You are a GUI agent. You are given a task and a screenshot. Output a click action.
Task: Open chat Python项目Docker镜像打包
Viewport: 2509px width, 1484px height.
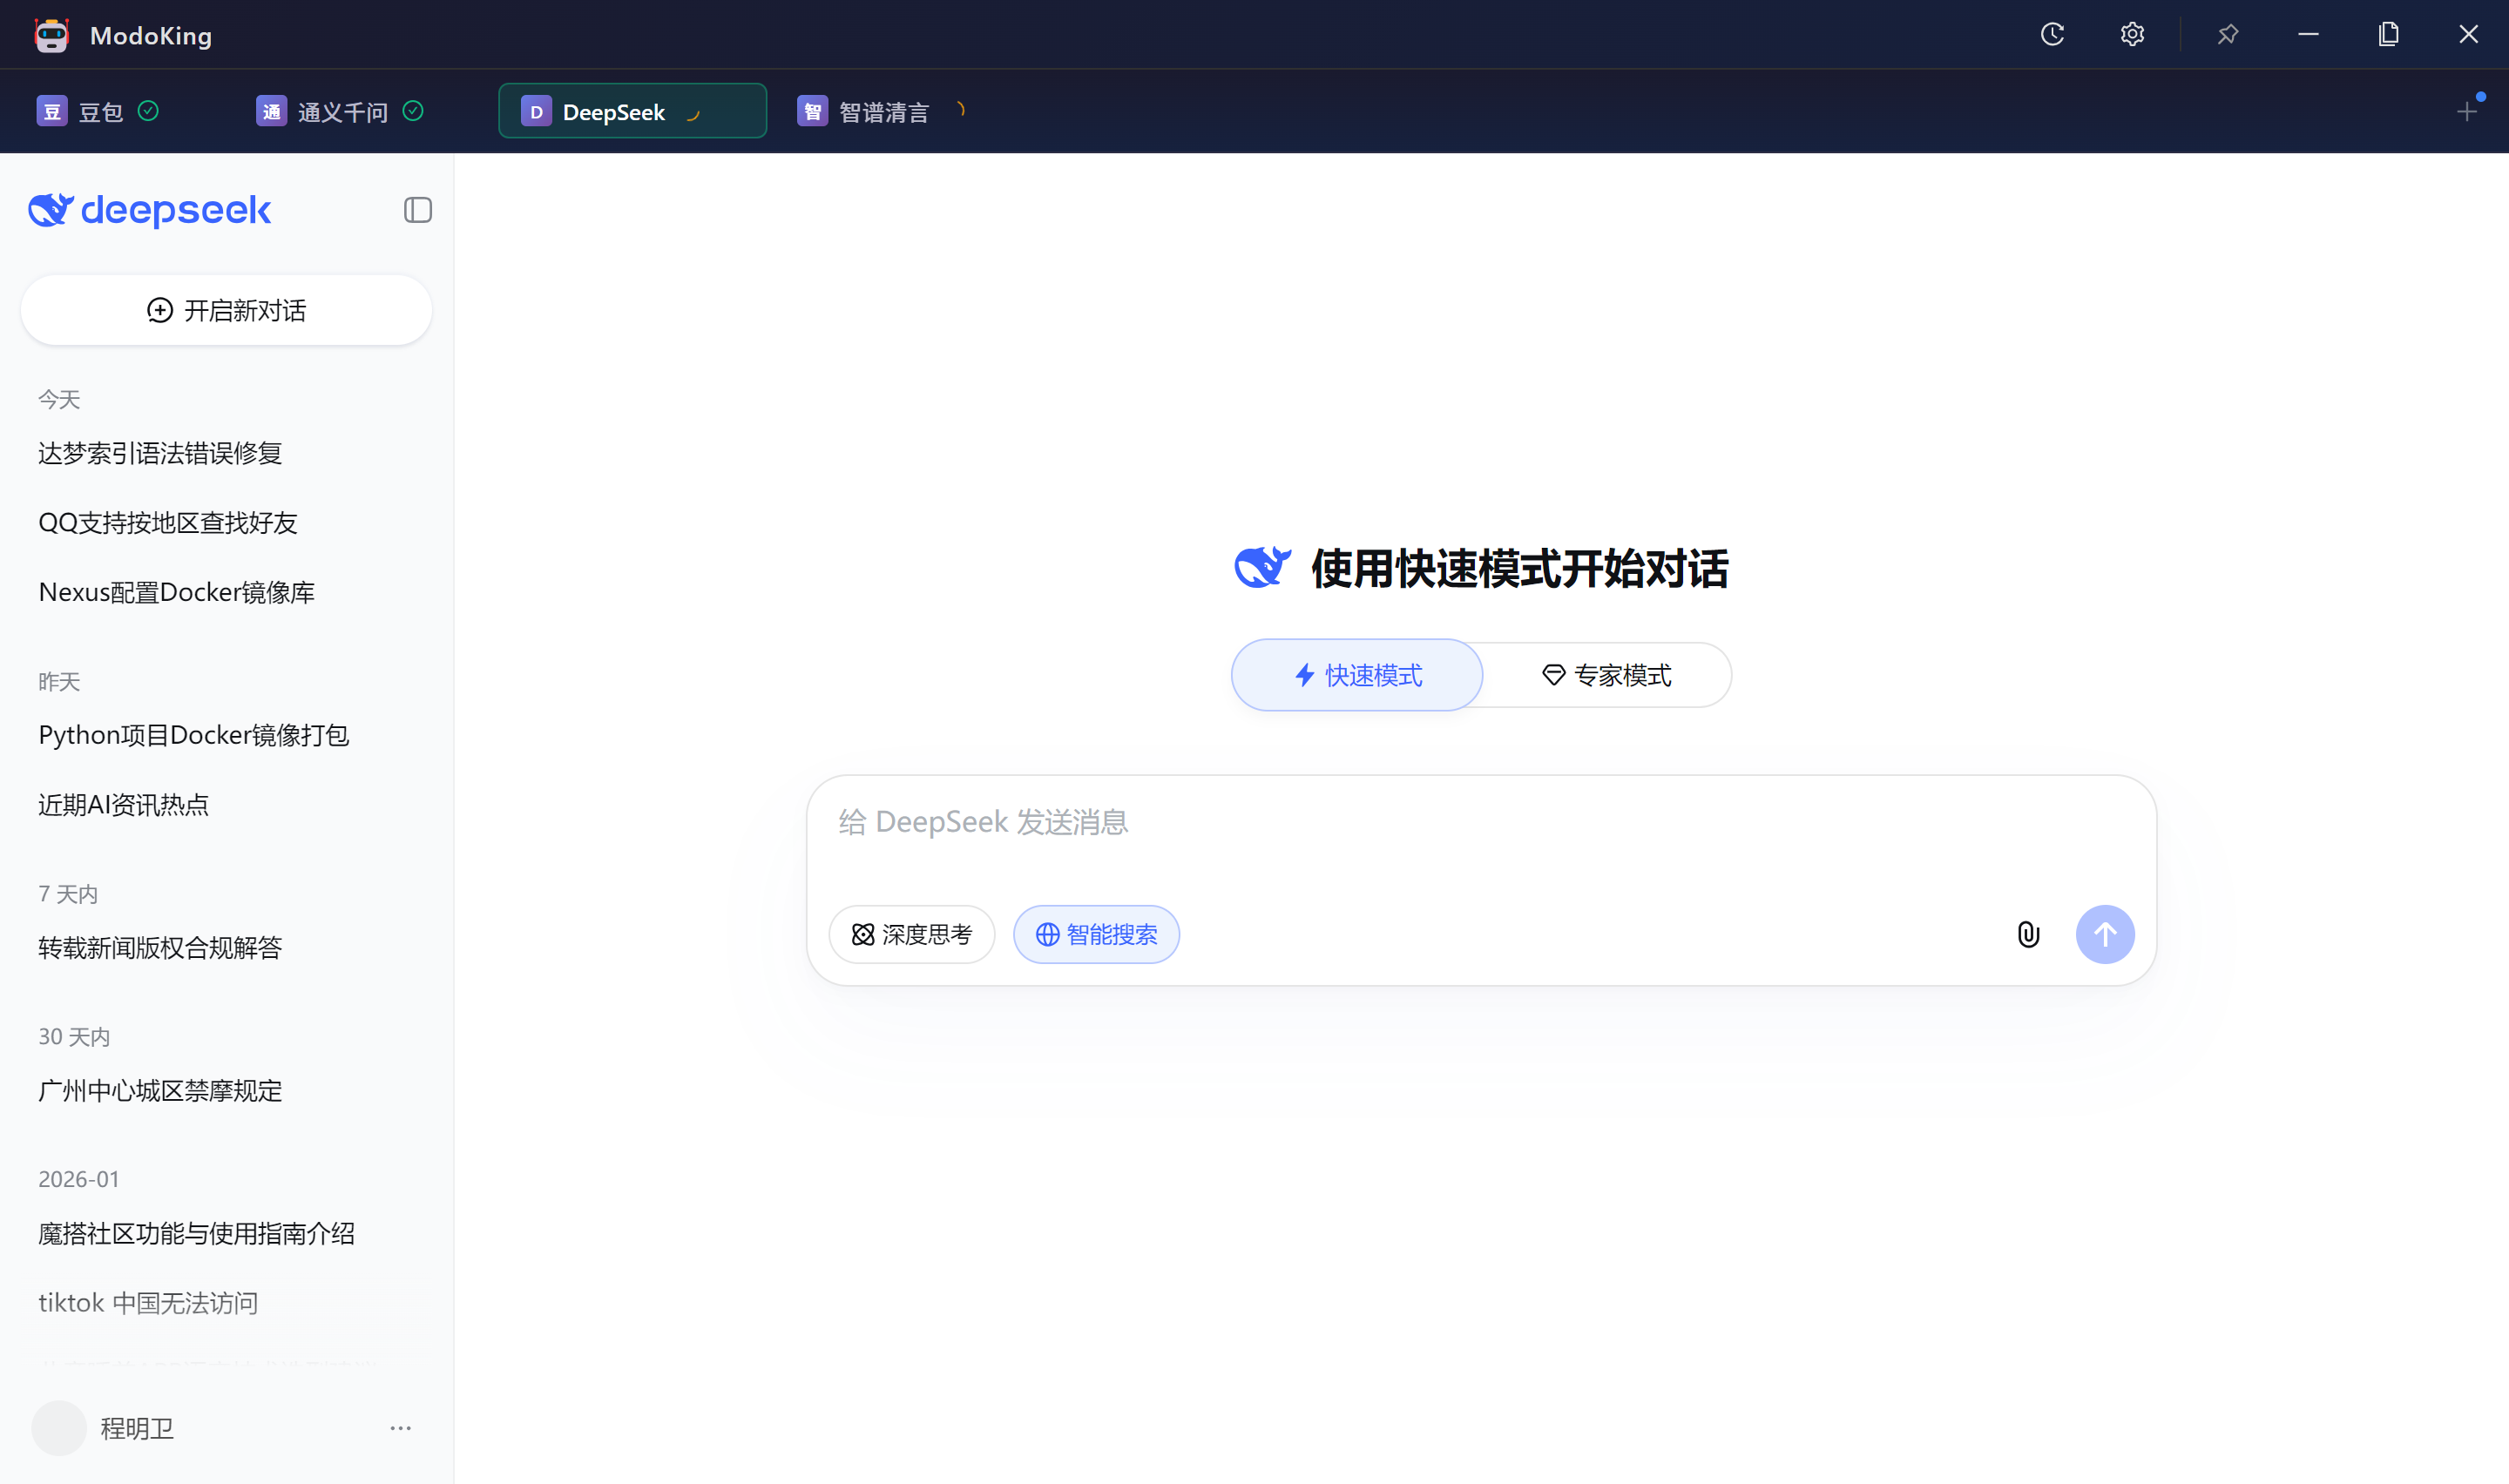pyautogui.click(x=227, y=735)
